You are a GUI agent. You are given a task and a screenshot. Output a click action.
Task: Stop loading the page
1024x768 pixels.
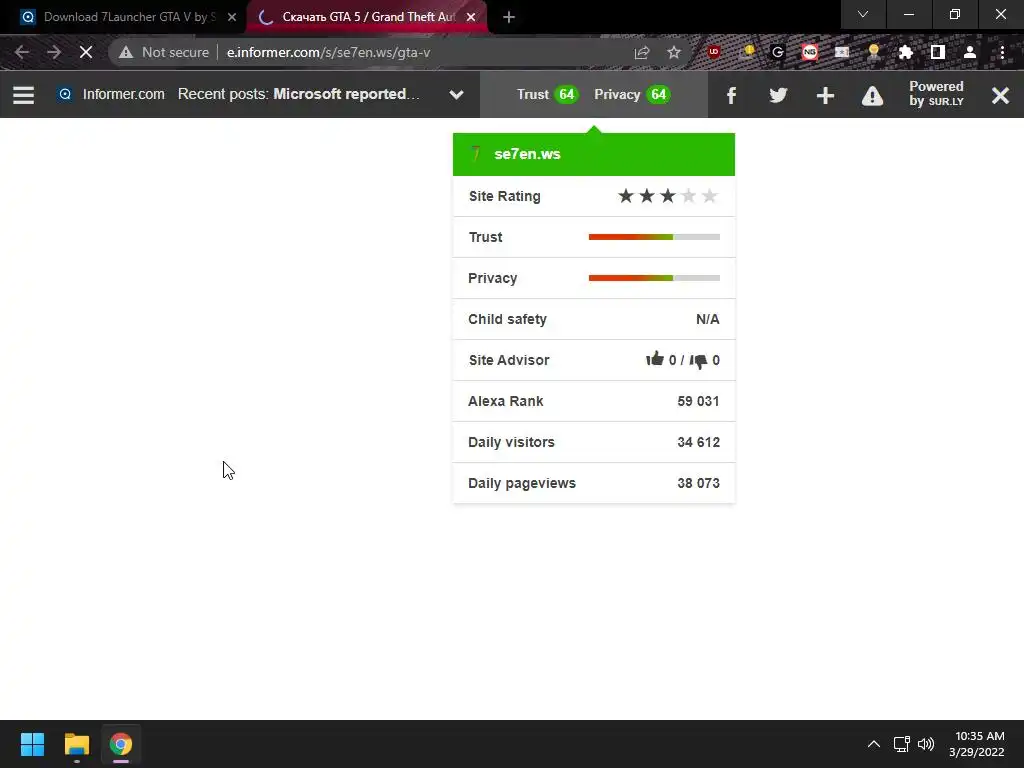(x=86, y=52)
